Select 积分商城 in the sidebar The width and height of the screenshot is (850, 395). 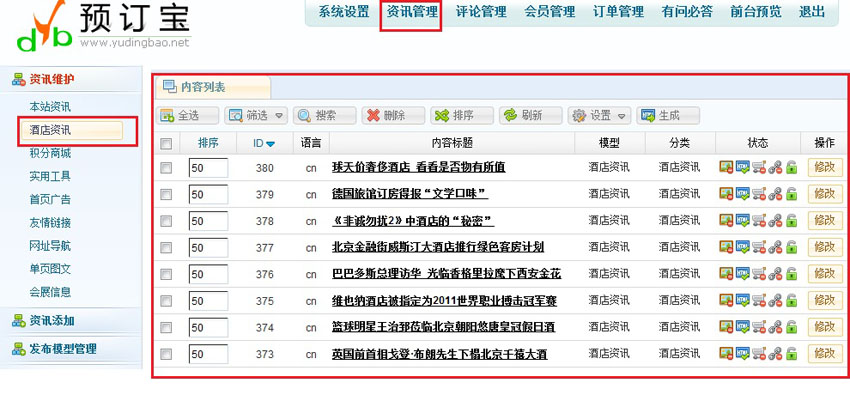coord(50,153)
